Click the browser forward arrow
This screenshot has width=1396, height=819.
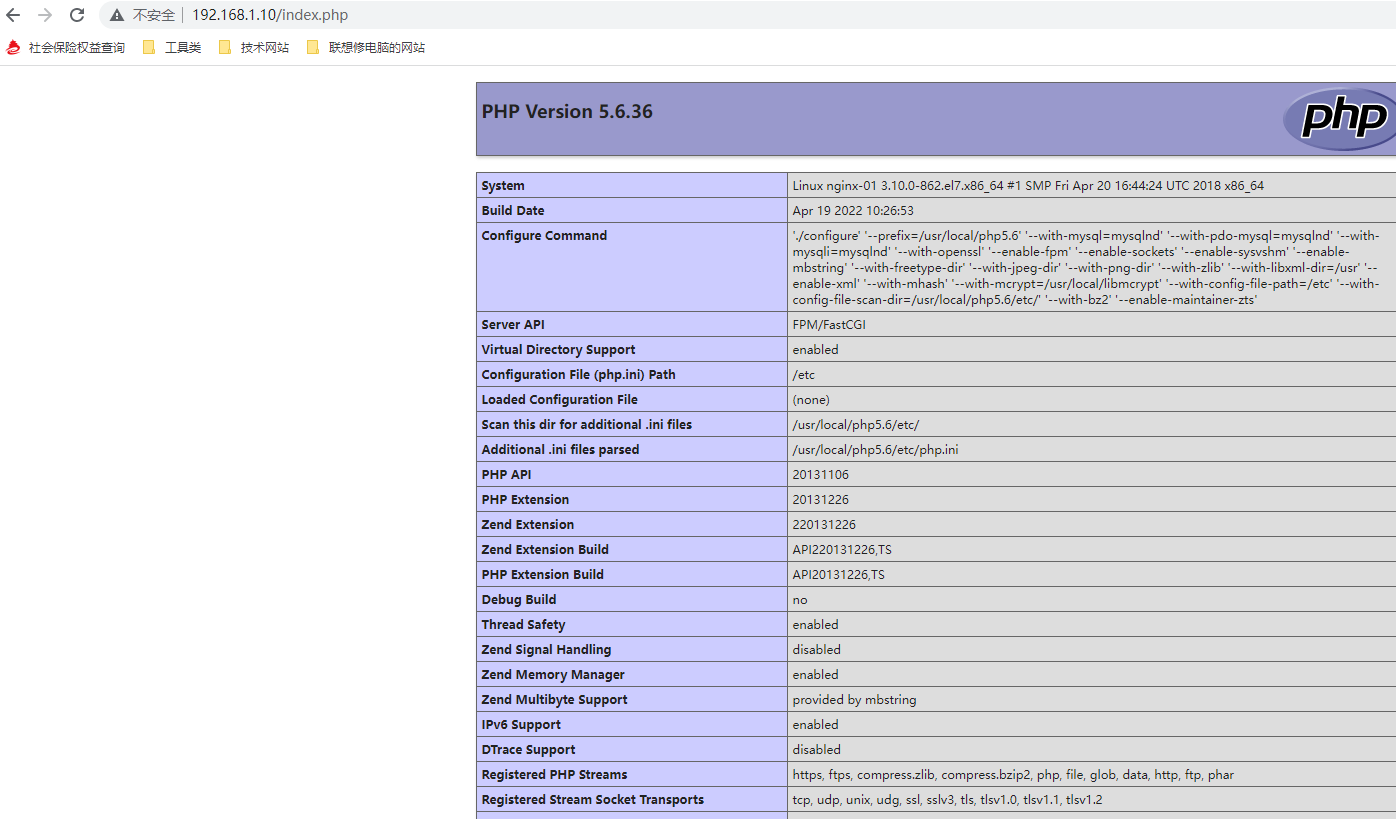tap(45, 15)
